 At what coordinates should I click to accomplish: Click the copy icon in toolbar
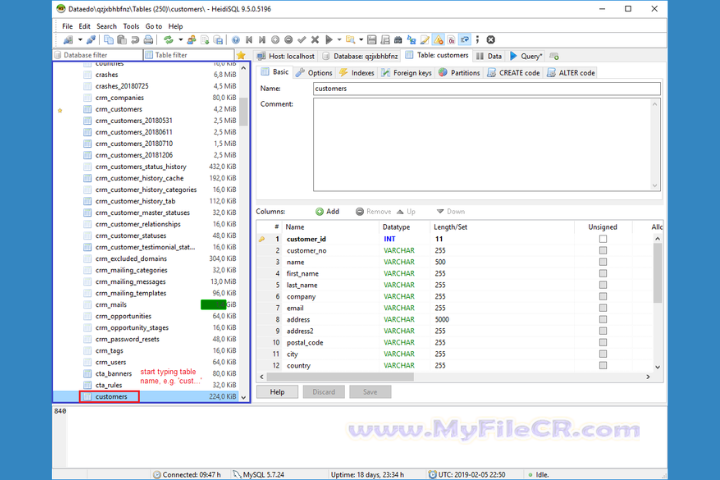pos(109,40)
